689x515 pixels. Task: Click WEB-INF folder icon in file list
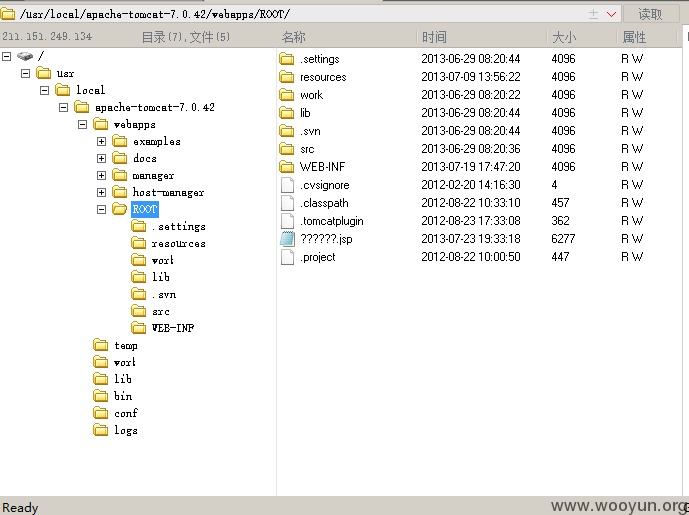(286, 167)
